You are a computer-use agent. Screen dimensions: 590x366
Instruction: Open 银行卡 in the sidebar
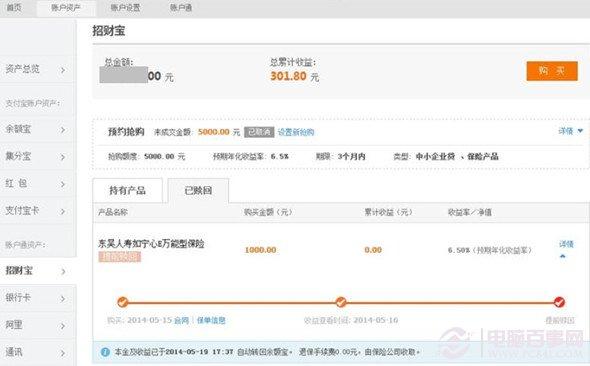(18, 298)
